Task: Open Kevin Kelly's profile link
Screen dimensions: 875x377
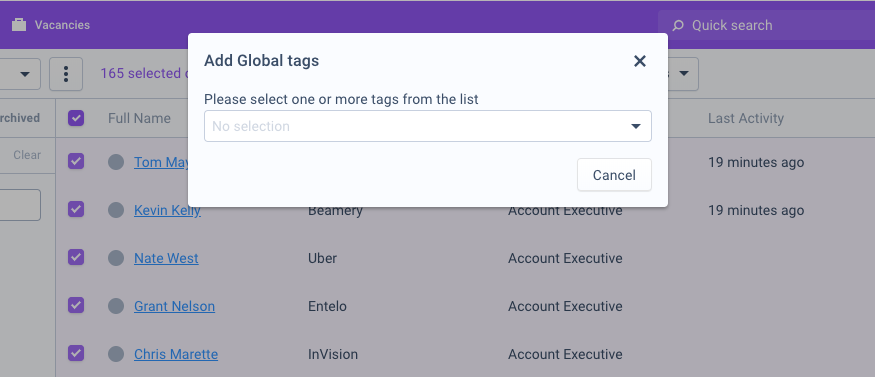Action: [x=167, y=211]
